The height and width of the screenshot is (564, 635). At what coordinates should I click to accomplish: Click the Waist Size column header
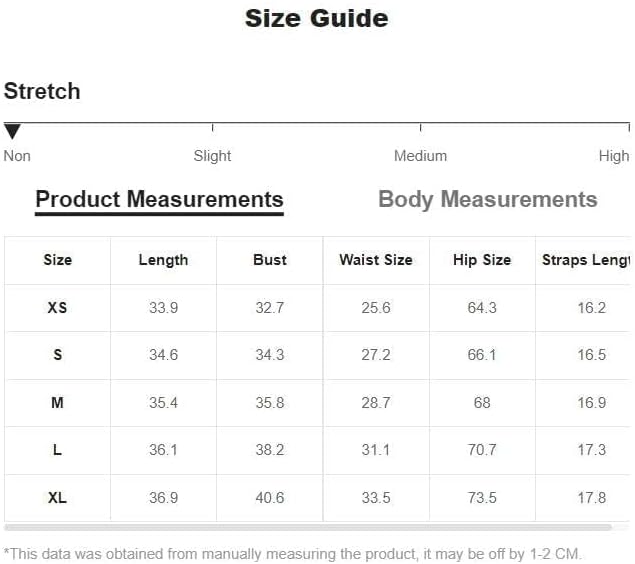point(375,260)
